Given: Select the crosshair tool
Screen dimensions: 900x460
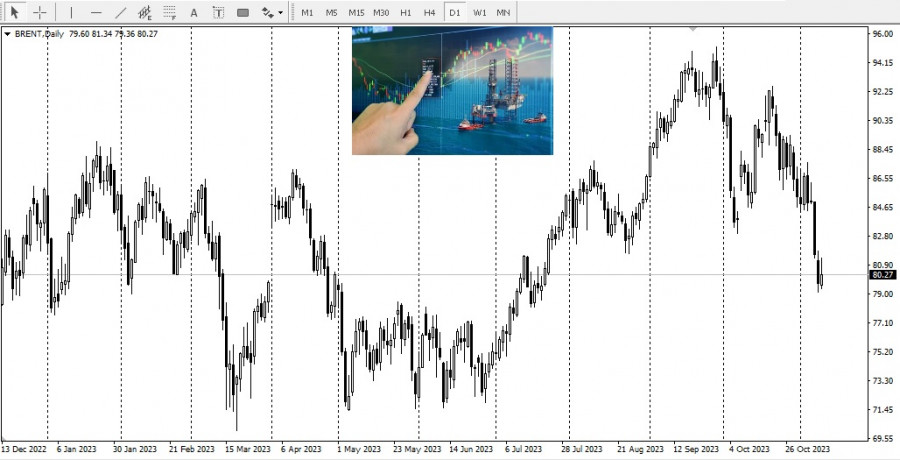Looking at the screenshot, I should 40,12.
